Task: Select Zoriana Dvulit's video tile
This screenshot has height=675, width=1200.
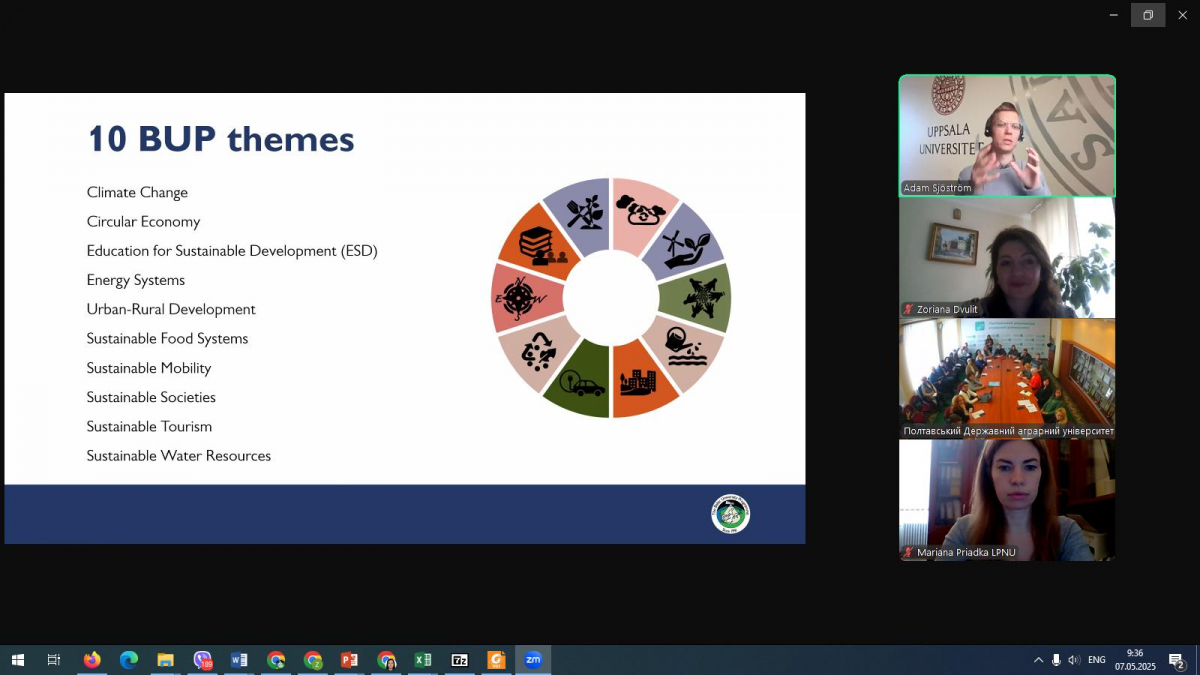Action: point(1007,257)
